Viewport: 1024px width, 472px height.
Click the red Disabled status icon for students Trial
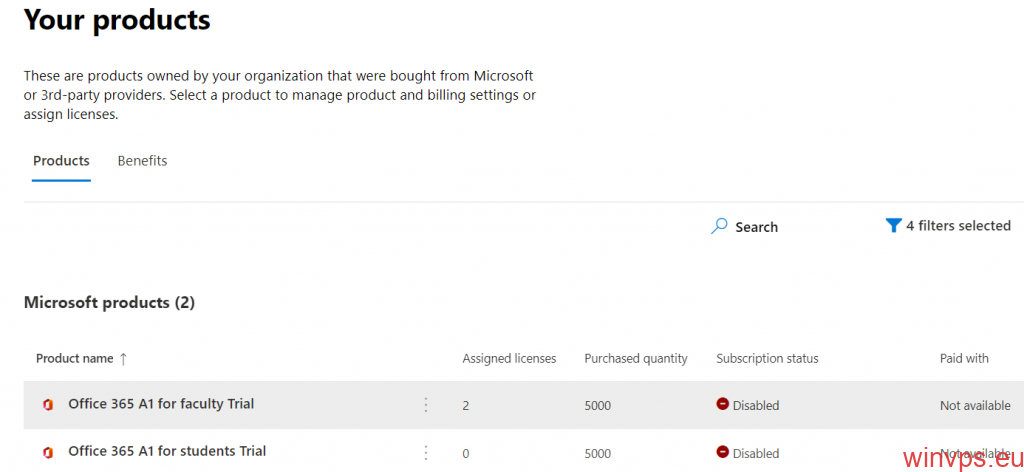[x=722, y=453]
